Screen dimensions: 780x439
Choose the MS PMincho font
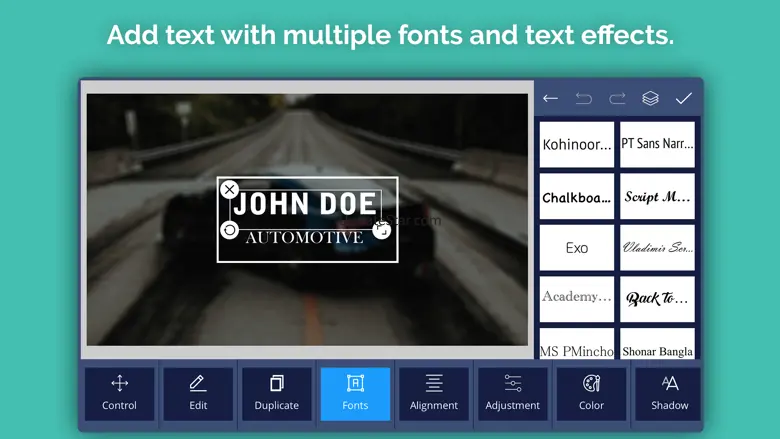pyautogui.click(x=577, y=344)
